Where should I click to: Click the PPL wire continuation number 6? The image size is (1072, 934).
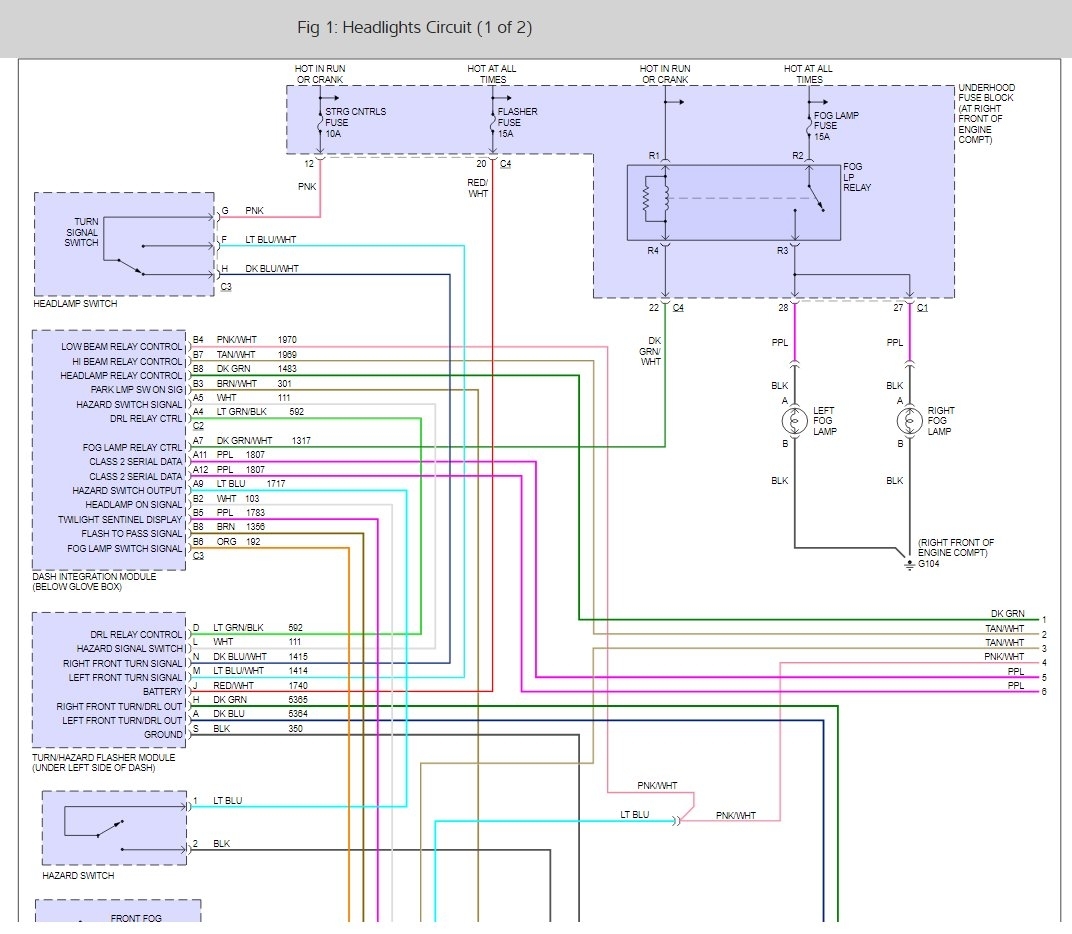1044,692
